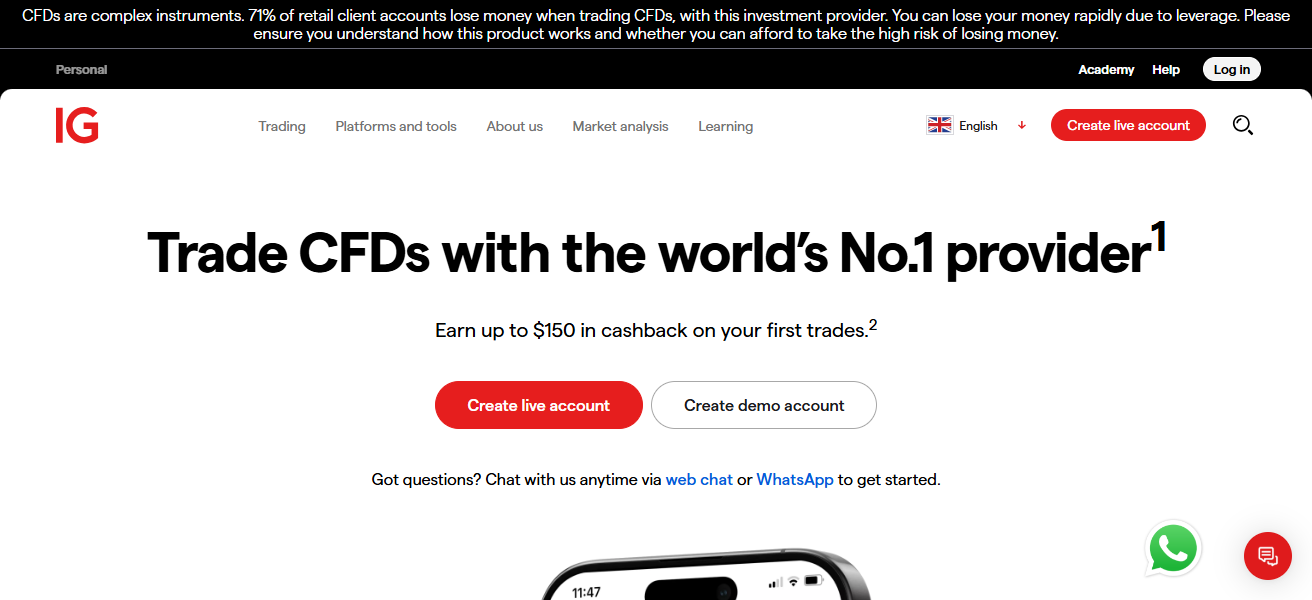Open Platforms and tools menu
Viewport: 1312px width, 600px height.
click(x=396, y=126)
